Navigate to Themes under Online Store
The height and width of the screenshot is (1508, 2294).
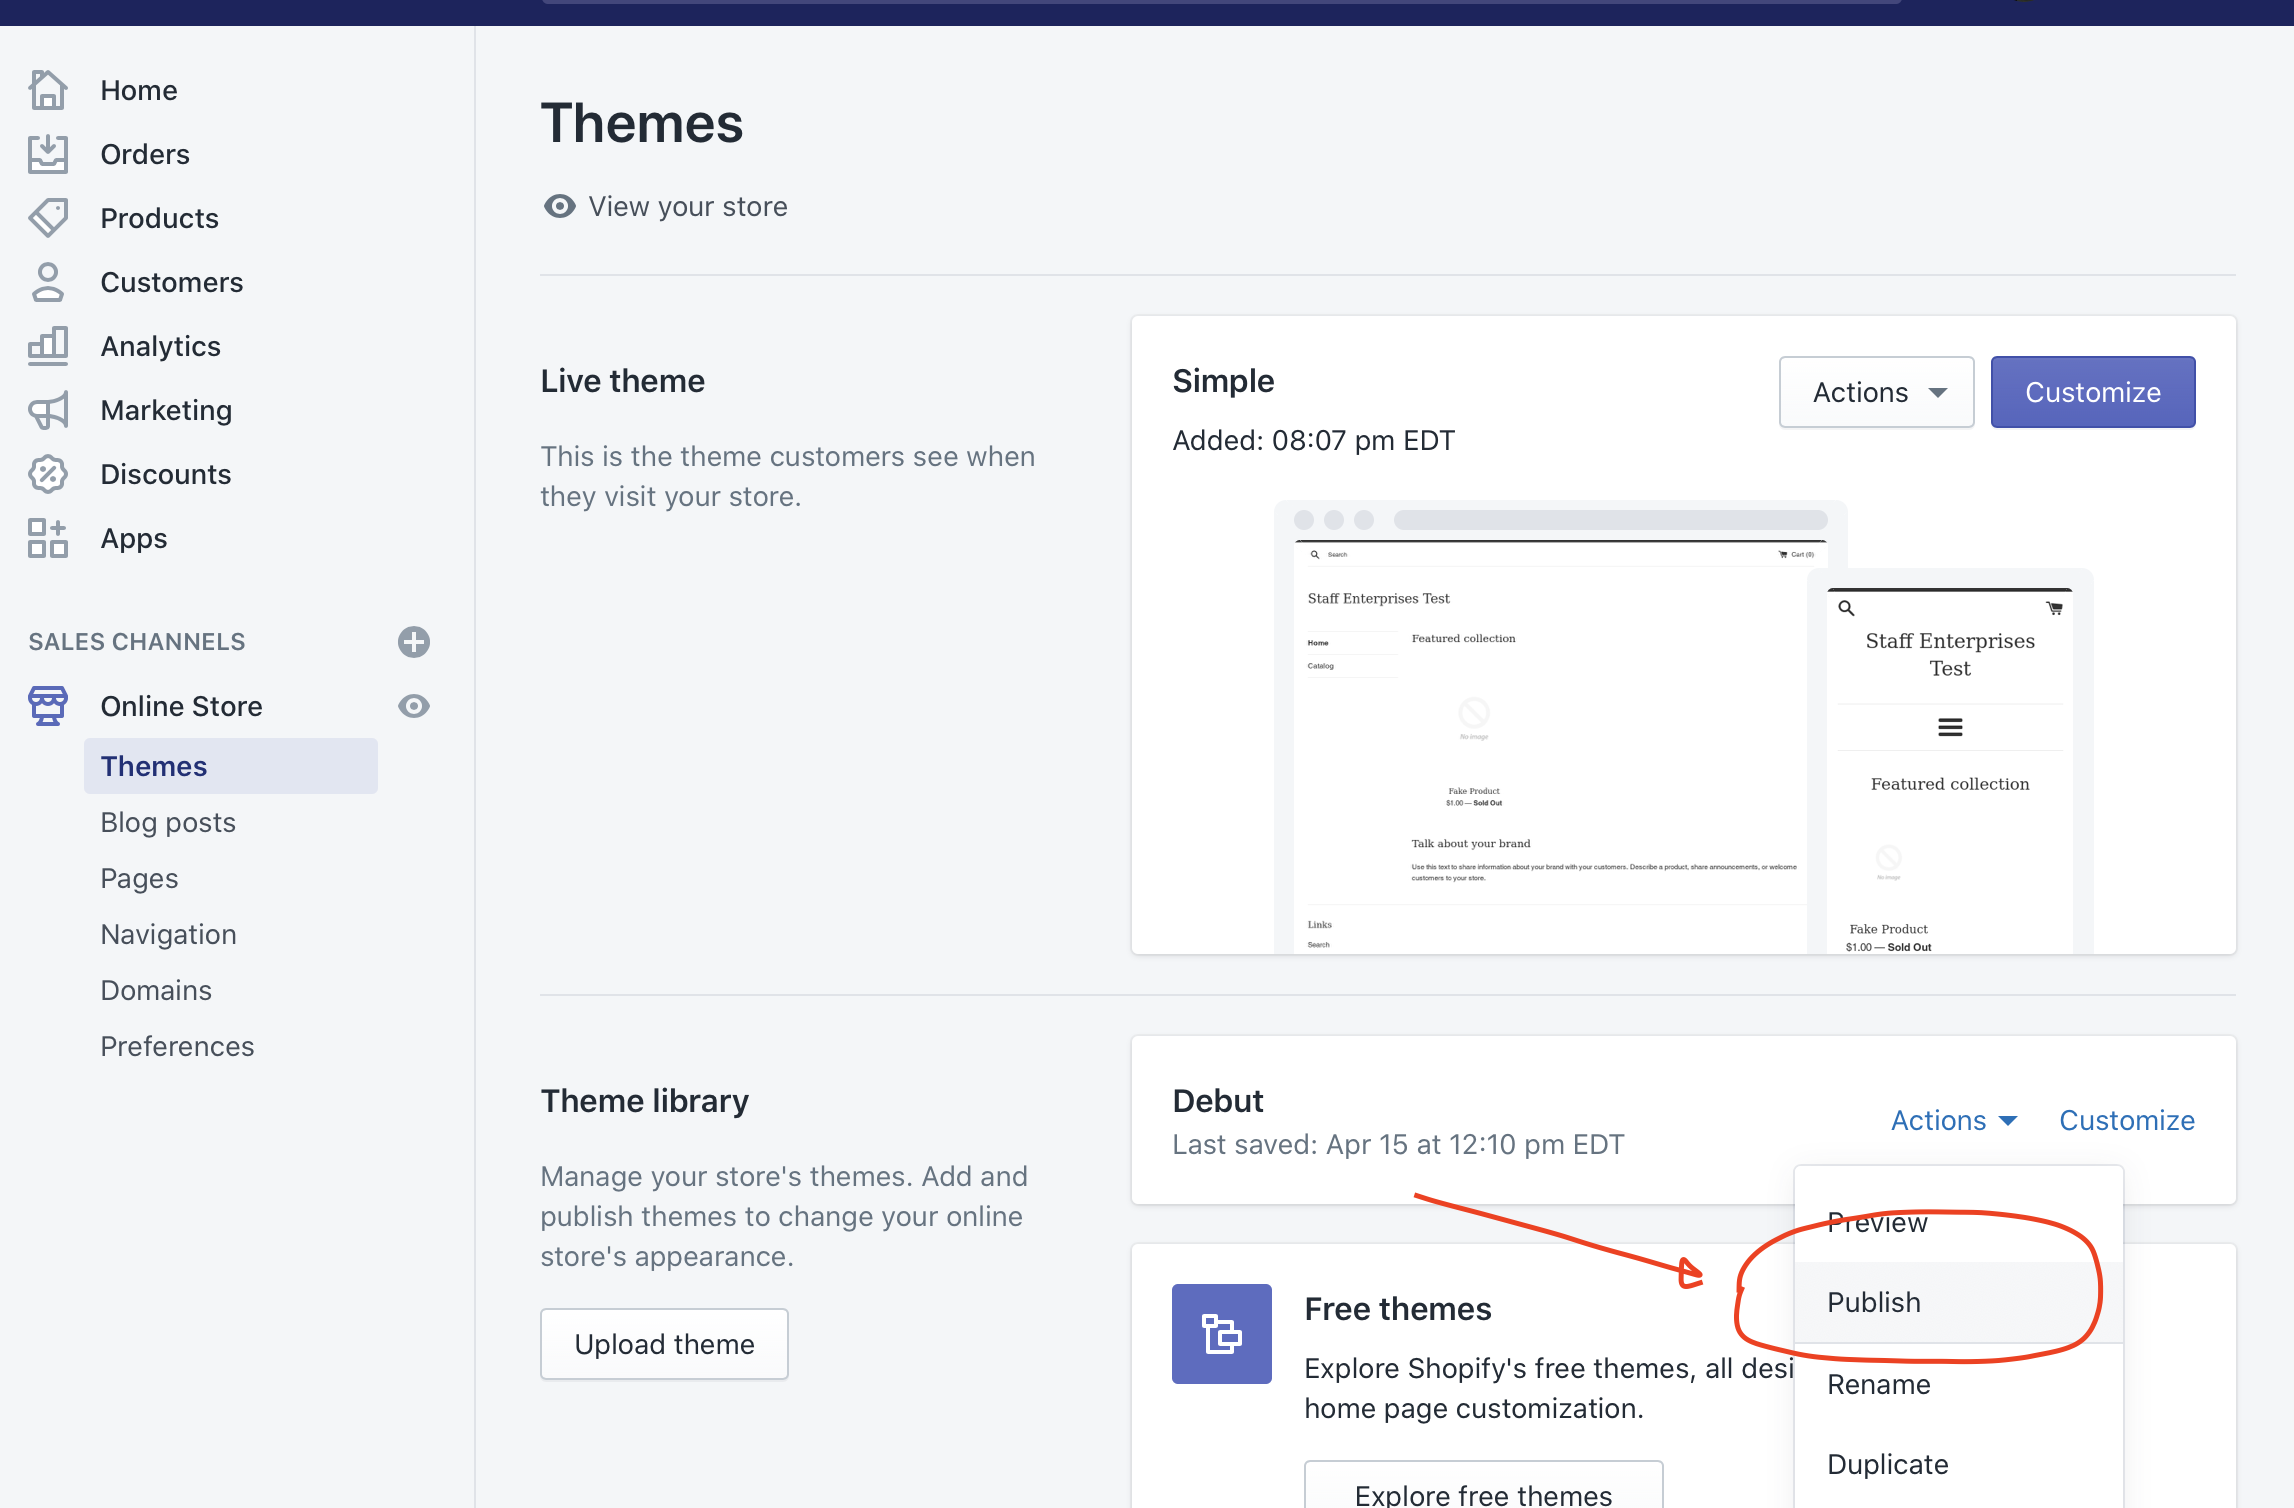click(x=153, y=766)
